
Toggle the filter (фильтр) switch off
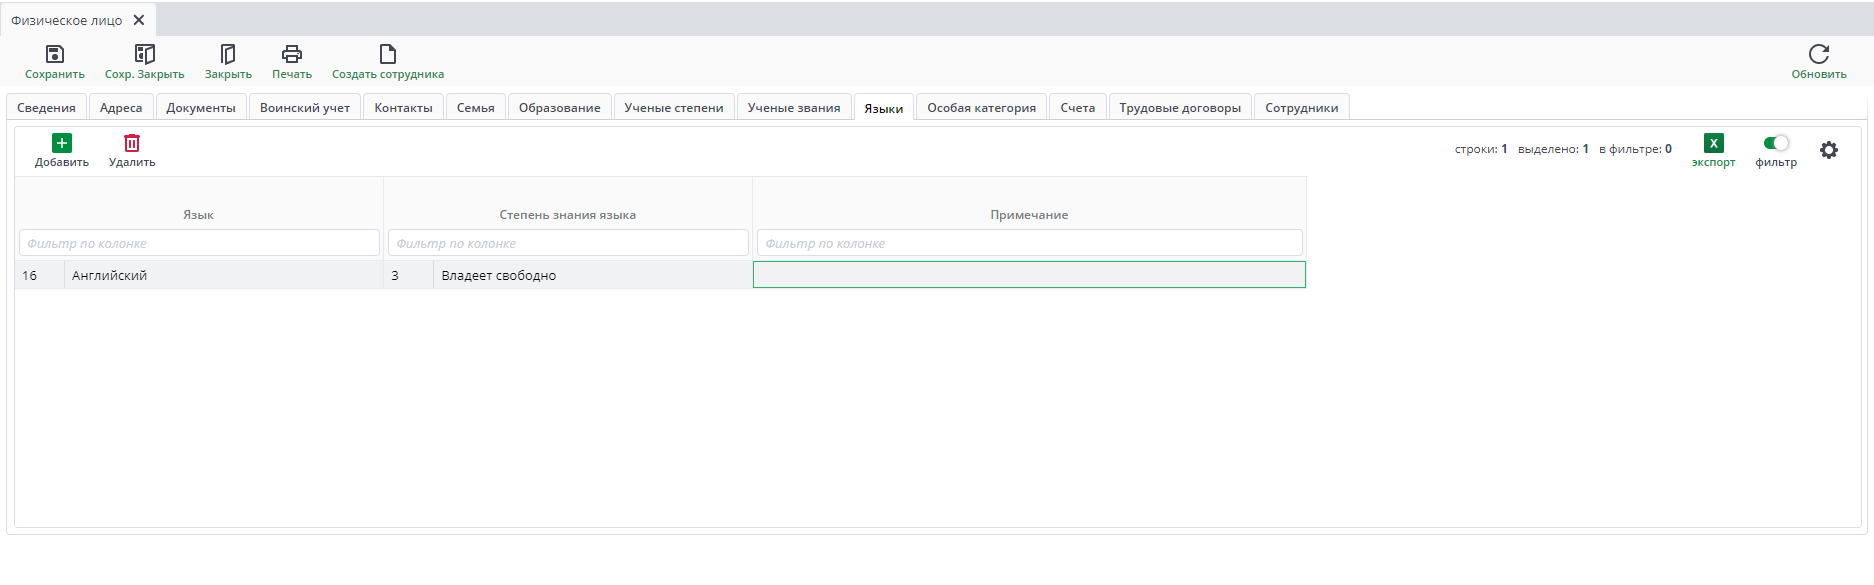click(1776, 143)
